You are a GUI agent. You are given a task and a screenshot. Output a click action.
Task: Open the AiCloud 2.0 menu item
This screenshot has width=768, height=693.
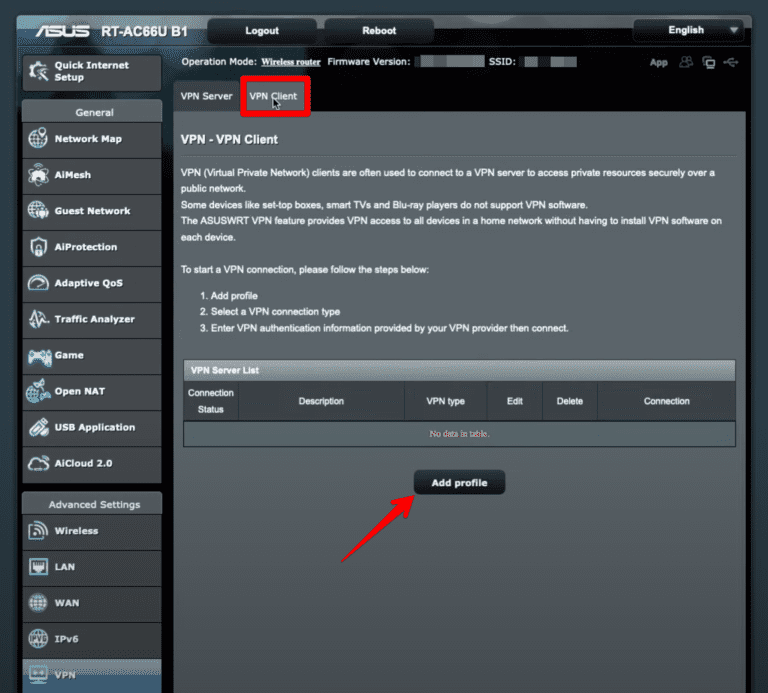[x=92, y=464]
